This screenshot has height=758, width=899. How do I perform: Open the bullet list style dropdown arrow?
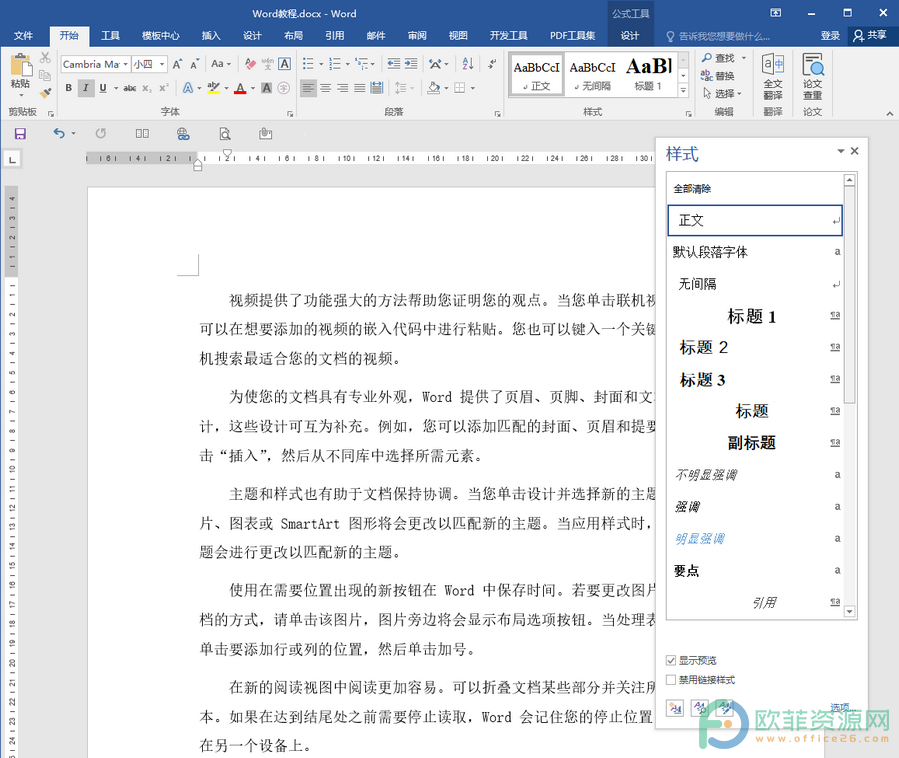pyautogui.click(x=321, y=64)
